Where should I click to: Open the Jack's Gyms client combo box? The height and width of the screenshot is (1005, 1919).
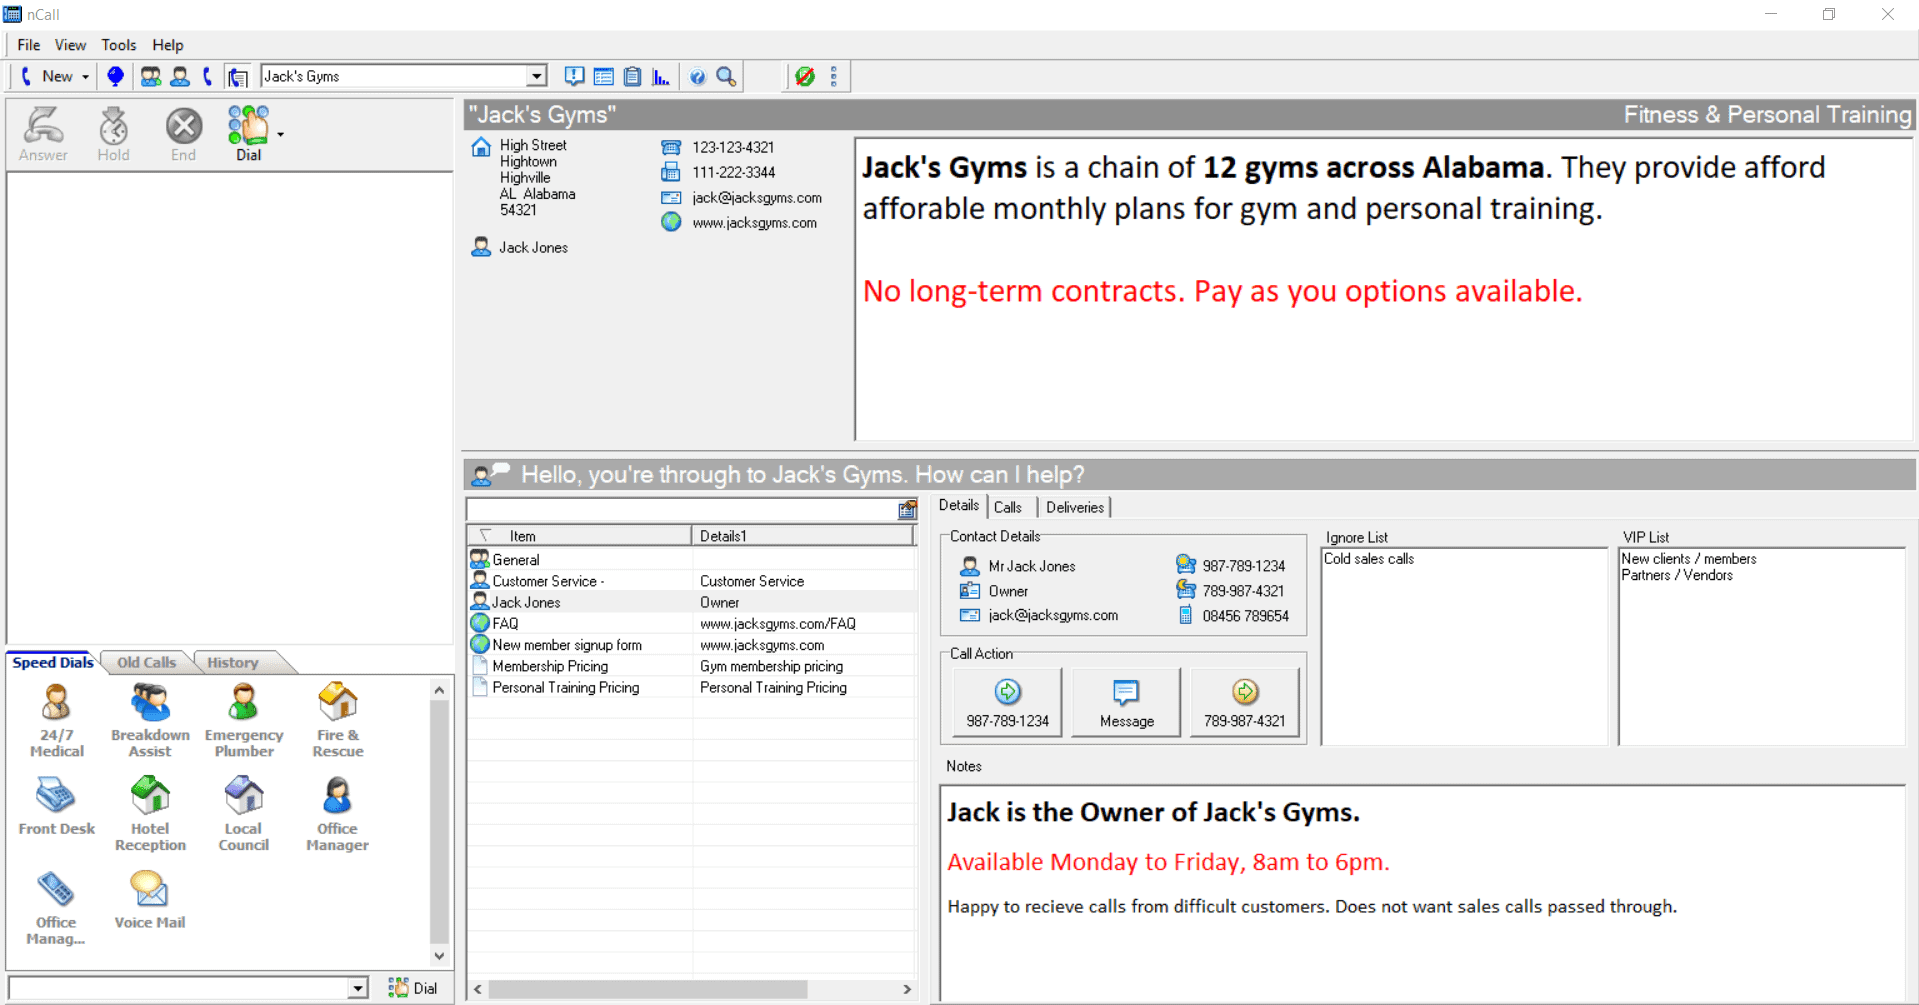(x=404, y=76)
